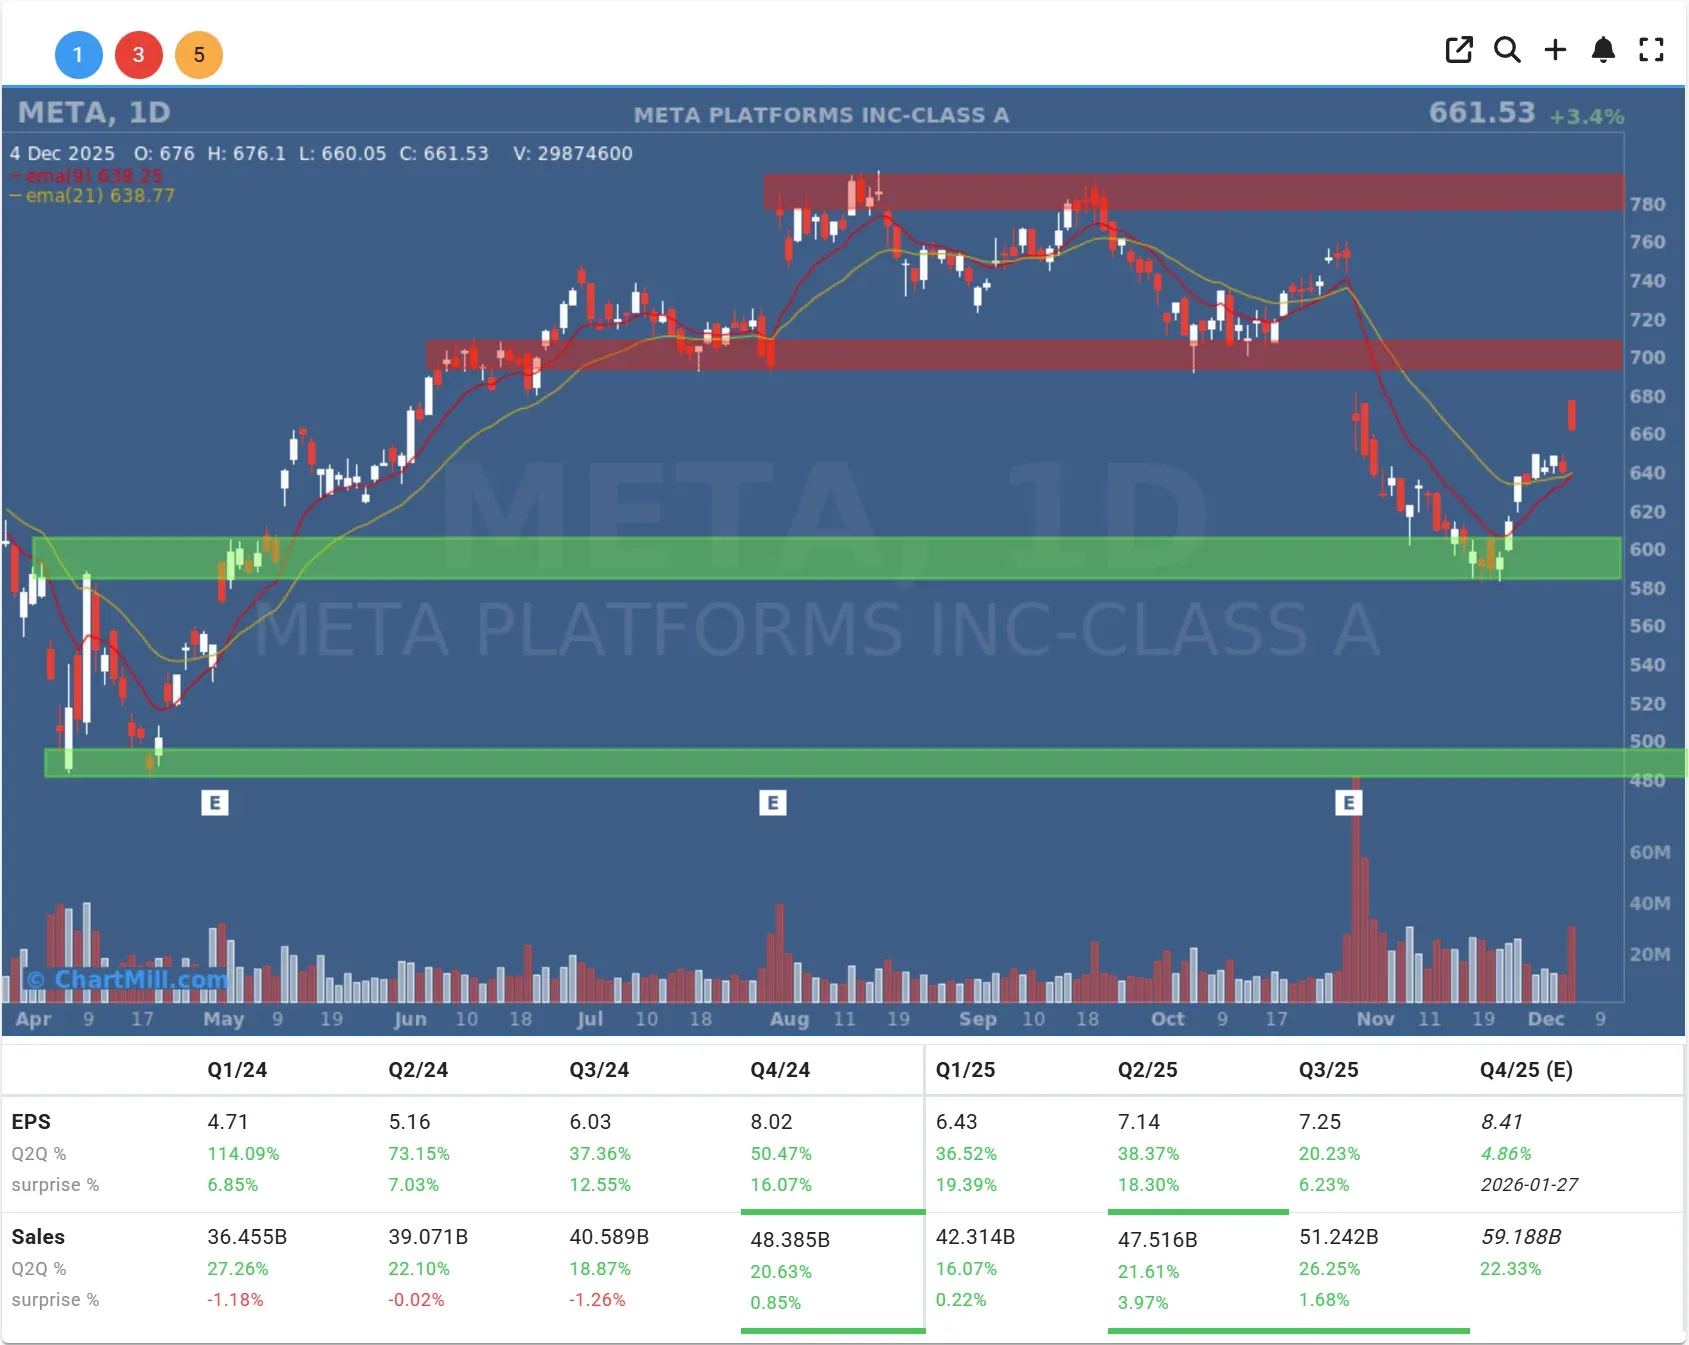
Task: Select the Q1/24 column header
Action: tap(236, 1069)
